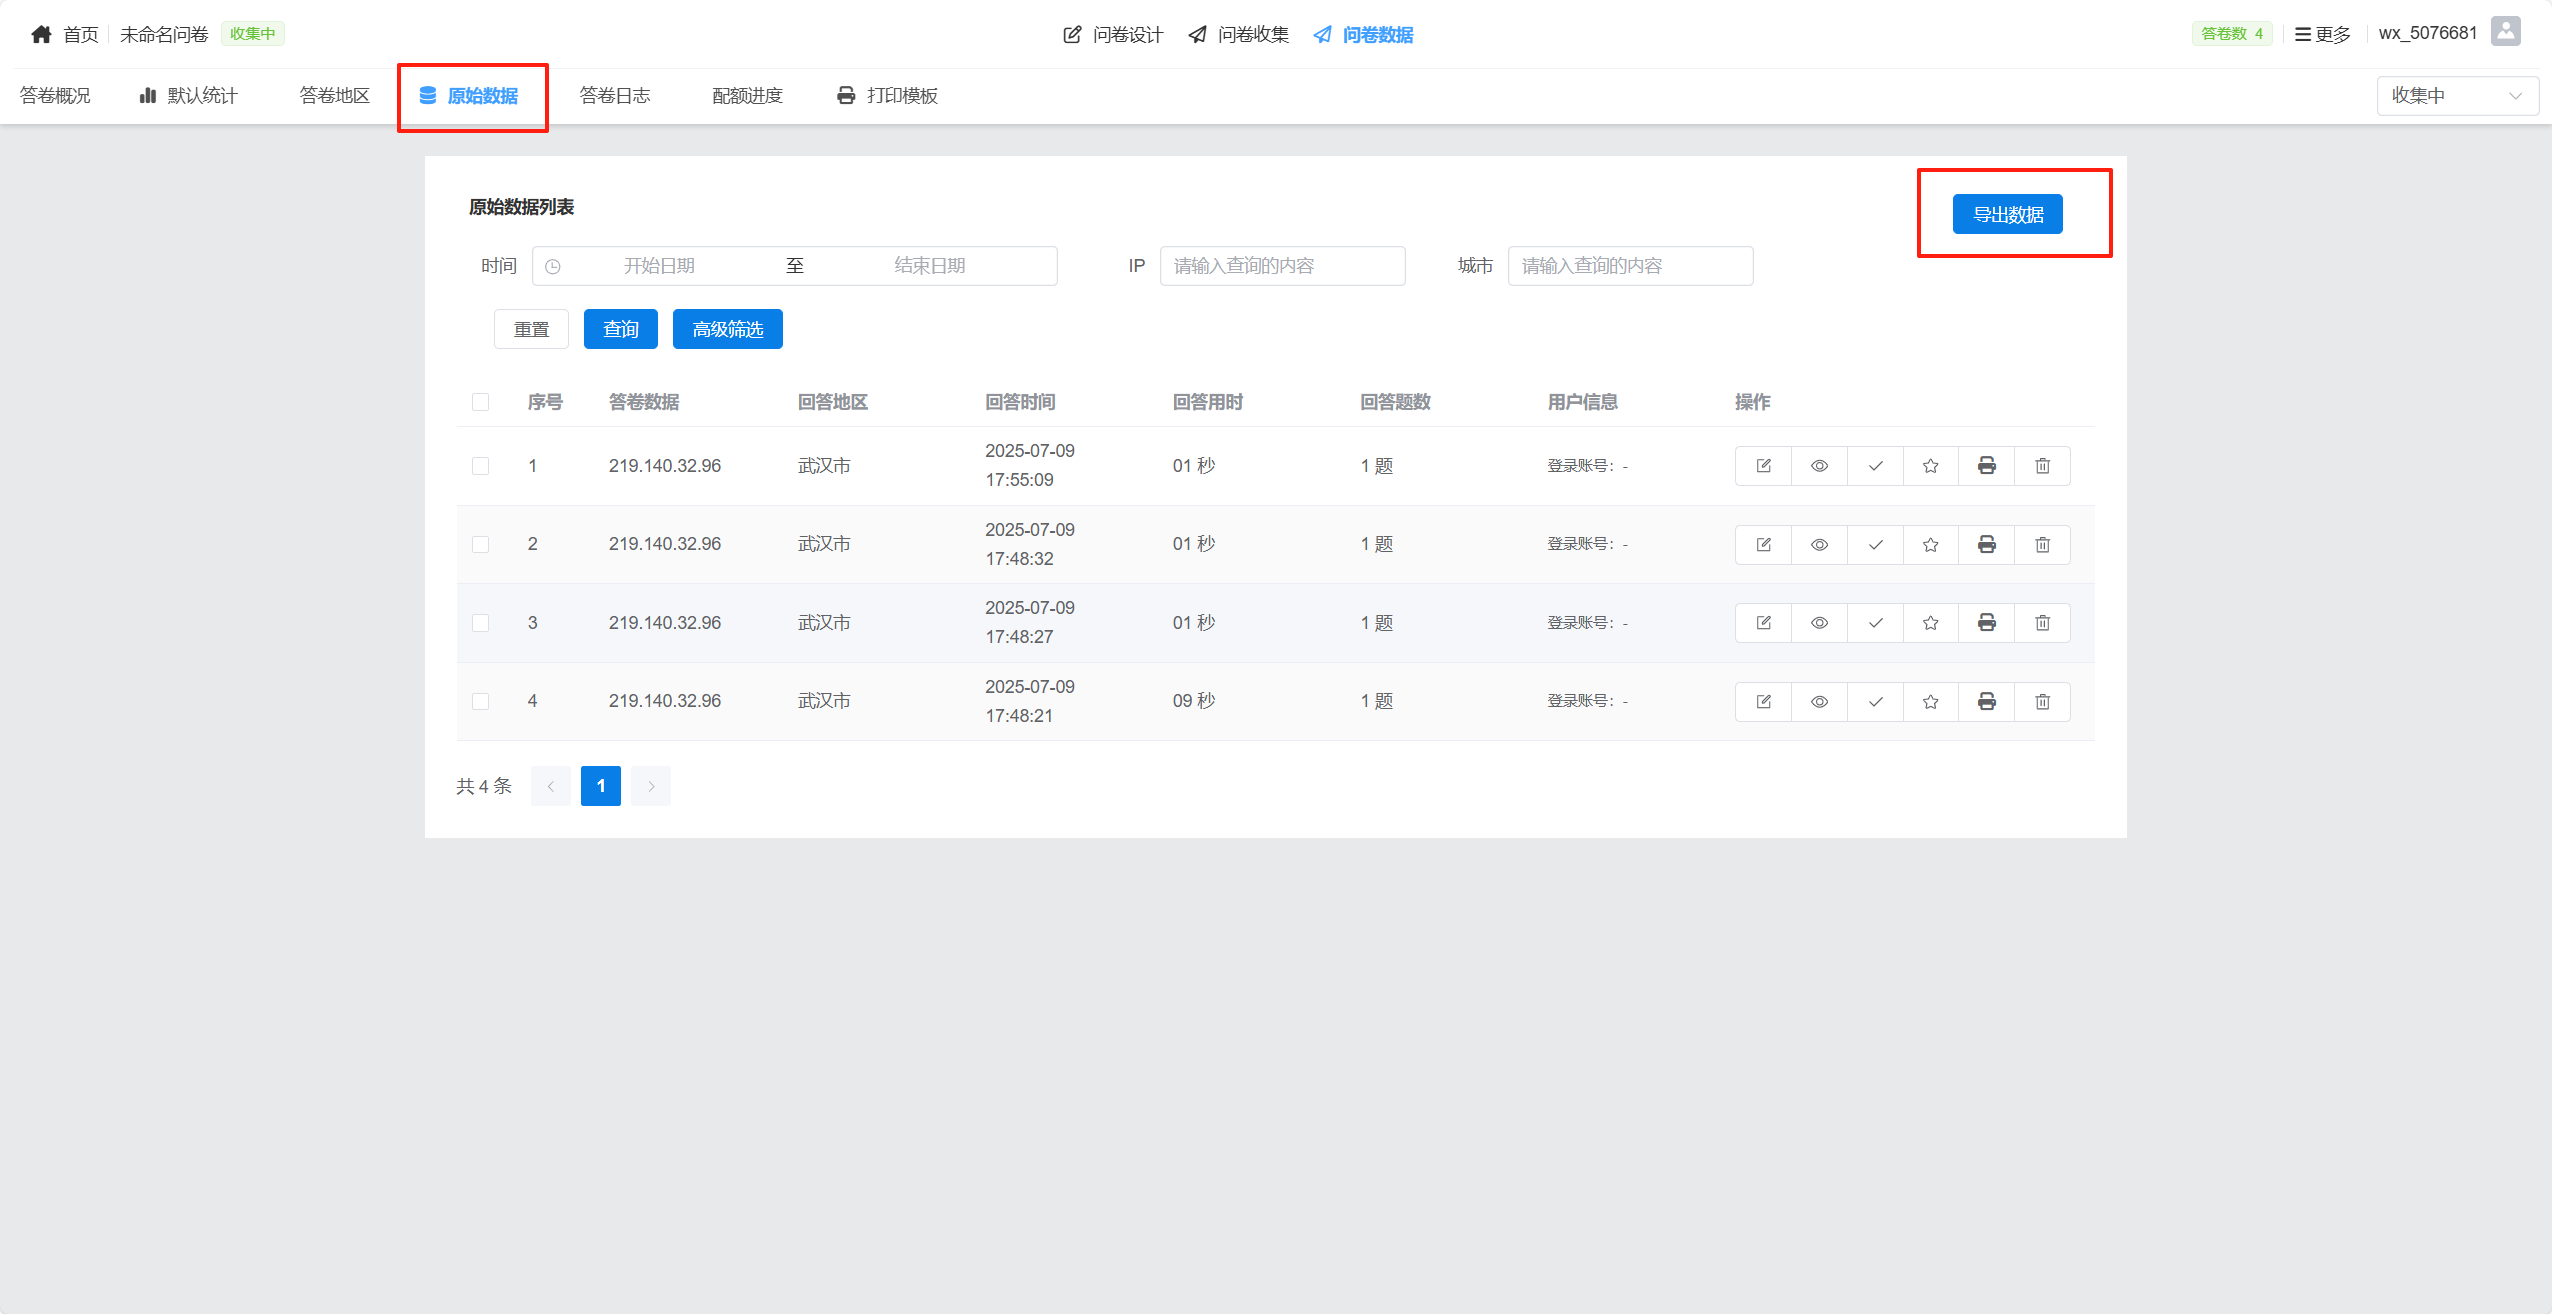The height and width of the screenshot is (1314, 2552).
Task: Click the 高级筛选 button
Action: (727, 329)
